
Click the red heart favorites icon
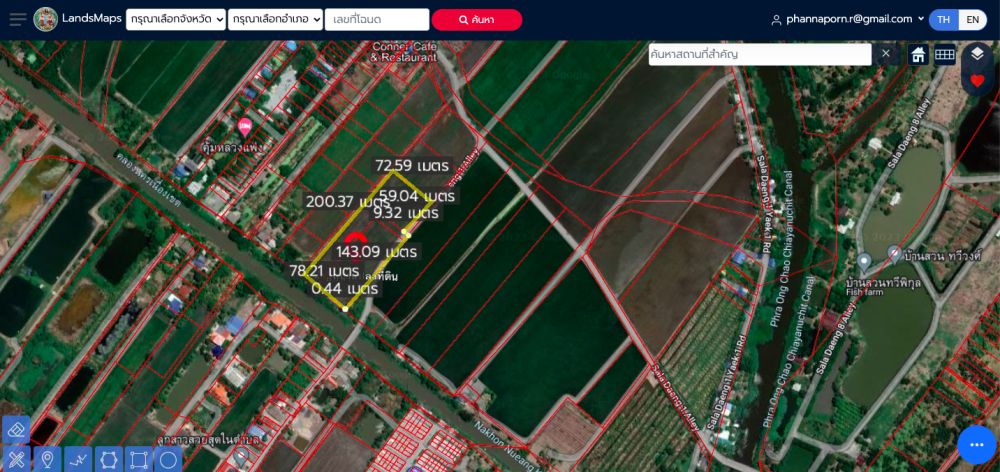point(977,81)
